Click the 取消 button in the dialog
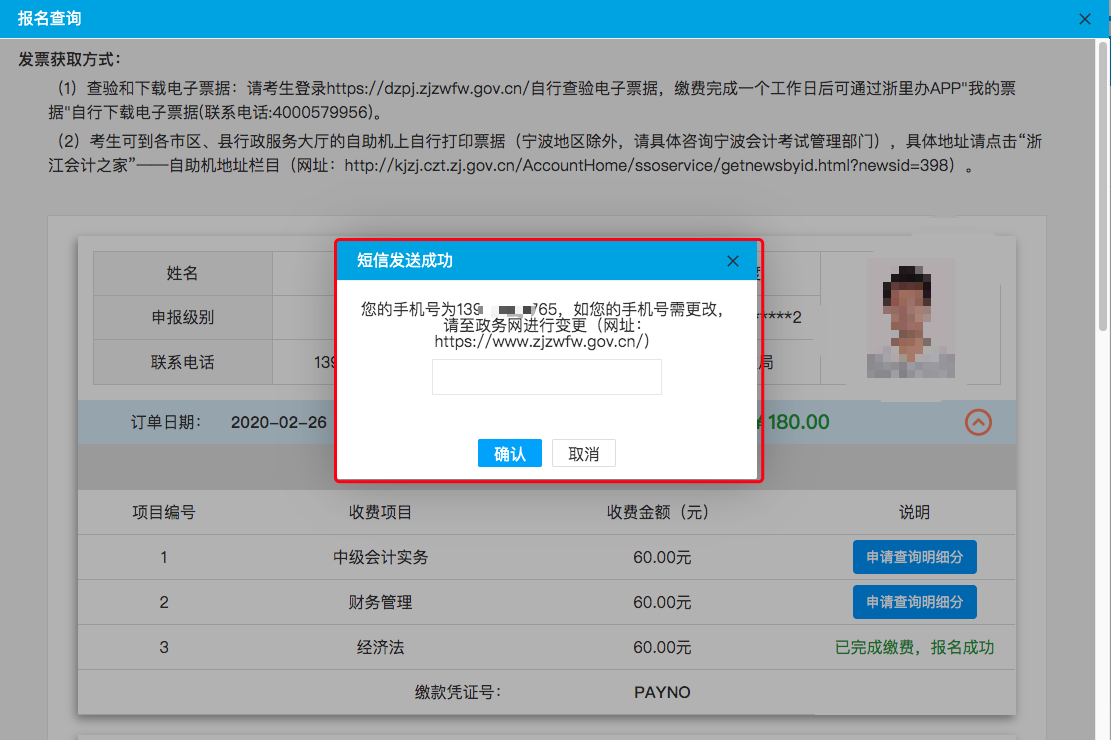Screen dimensions: 1111x740 pos(584,453)
